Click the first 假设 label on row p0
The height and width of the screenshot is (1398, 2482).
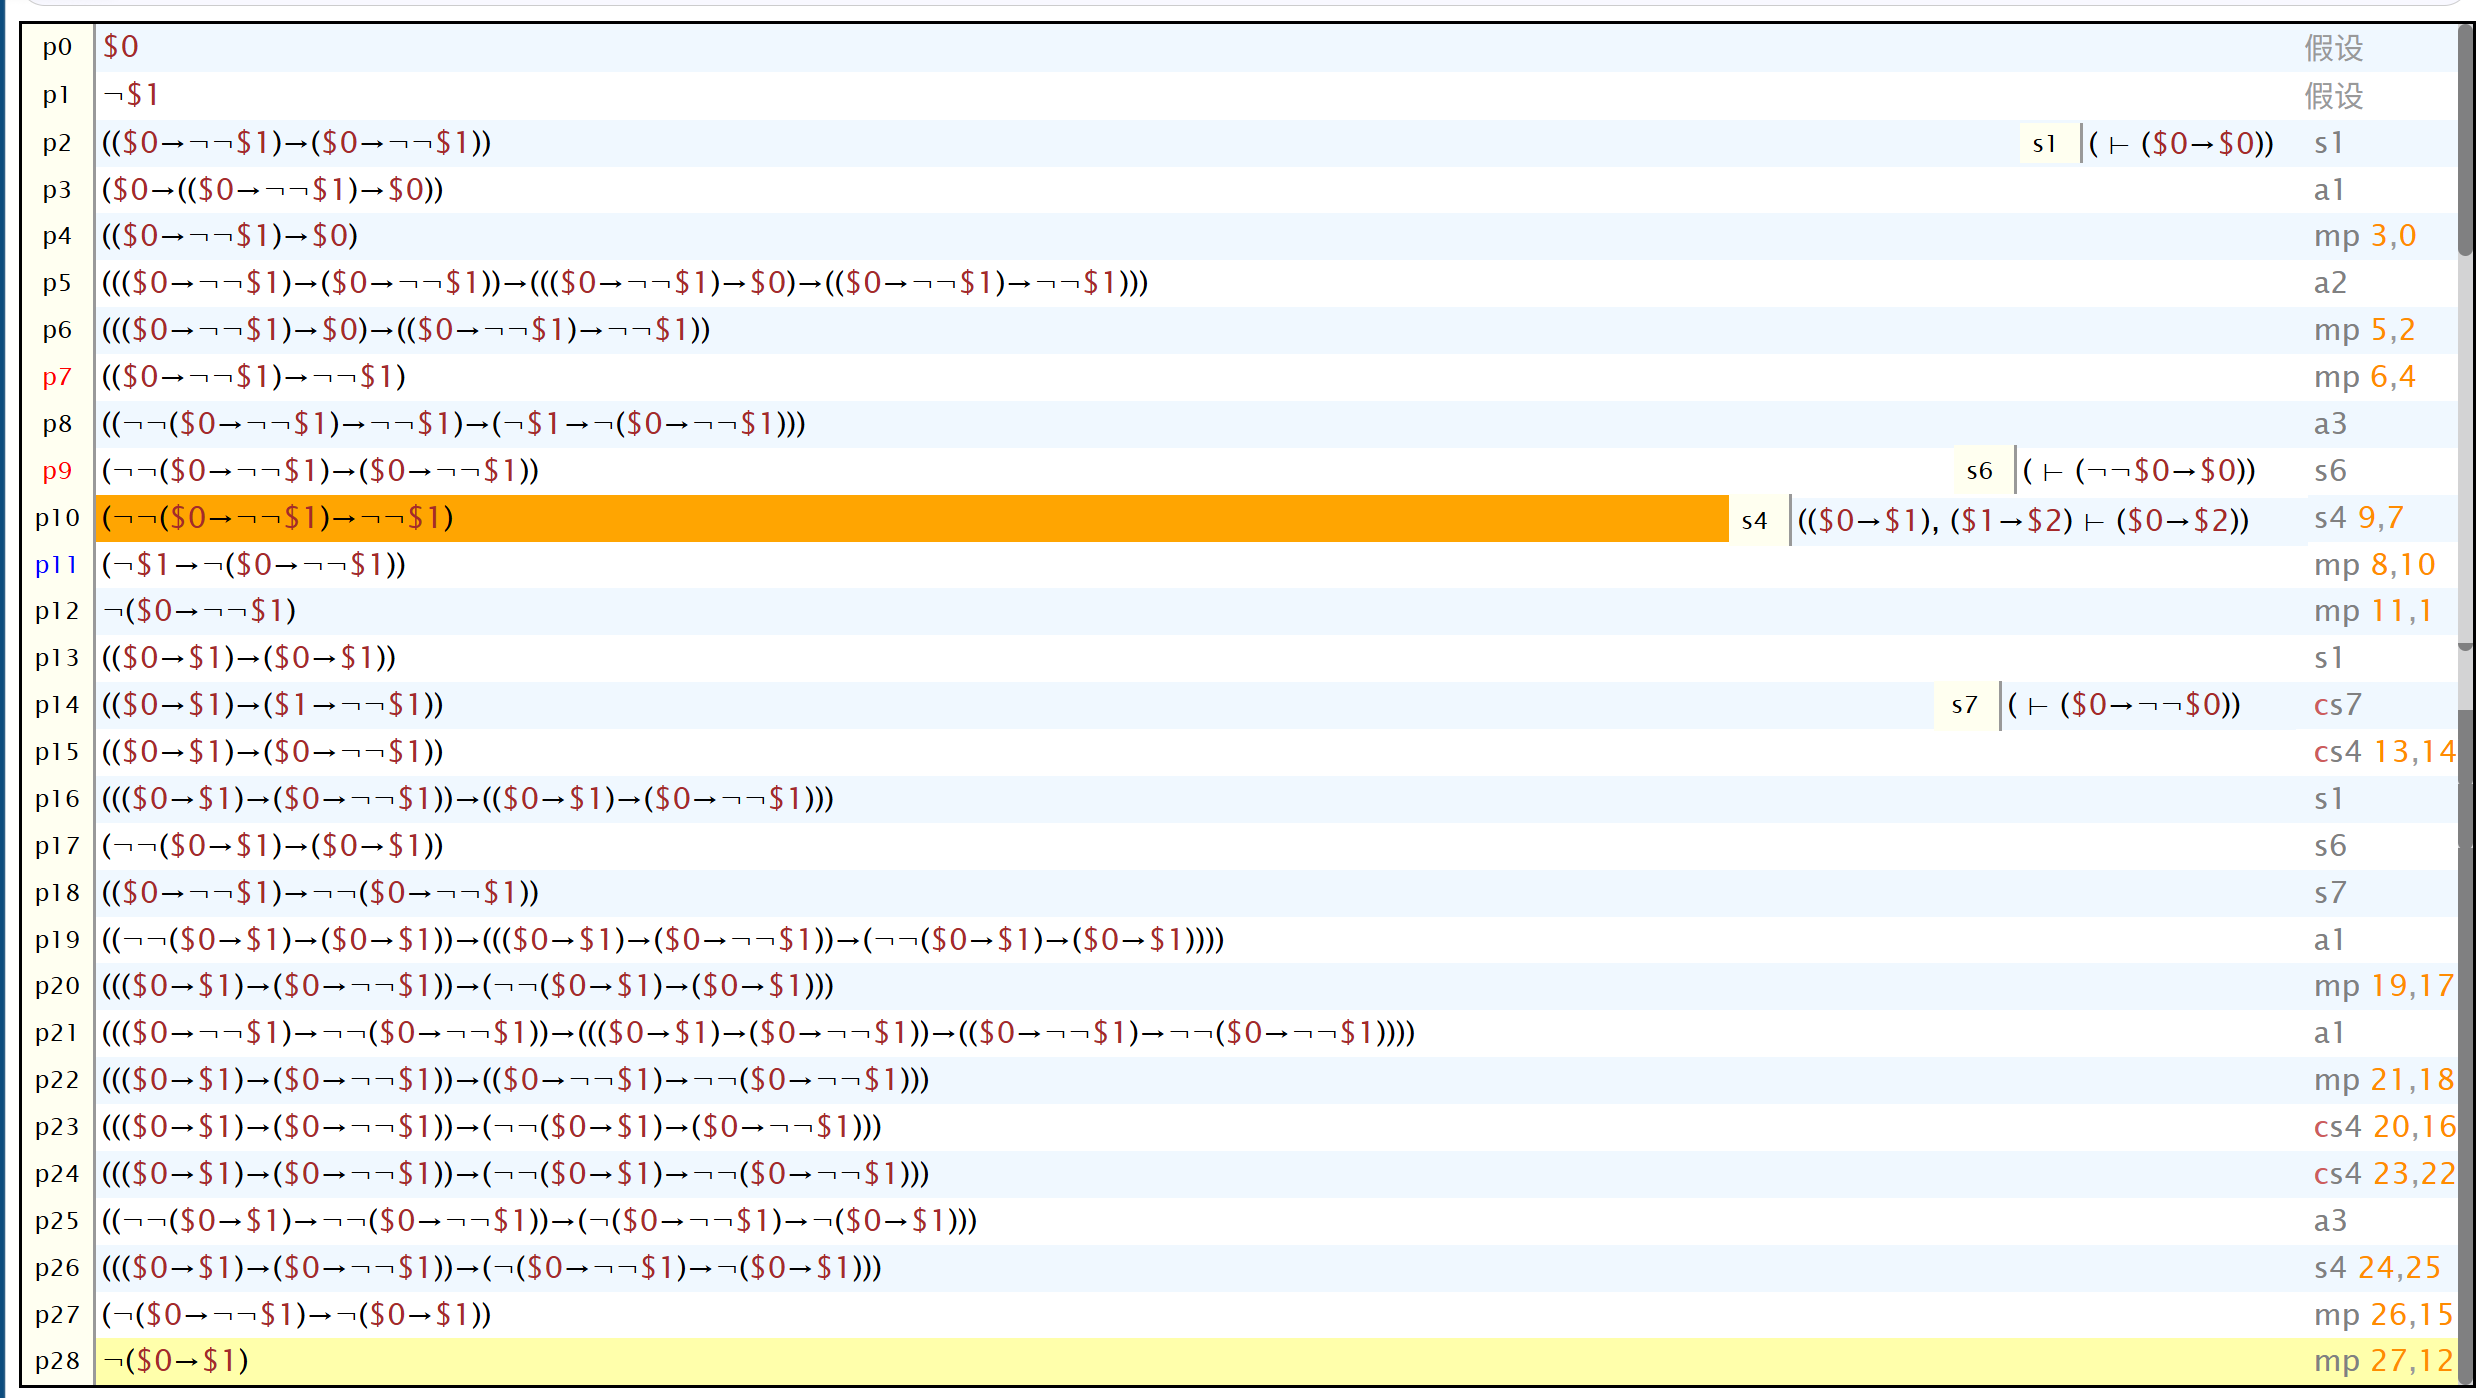2333,48
